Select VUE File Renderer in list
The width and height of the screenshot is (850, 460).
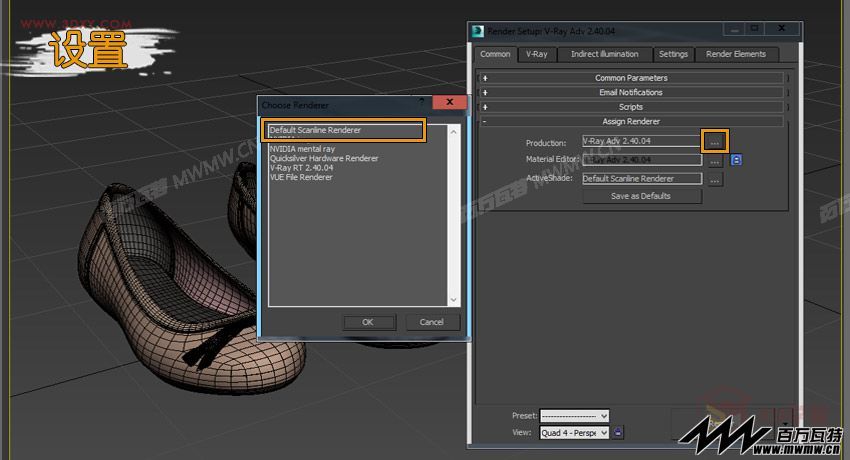(301, 177)
